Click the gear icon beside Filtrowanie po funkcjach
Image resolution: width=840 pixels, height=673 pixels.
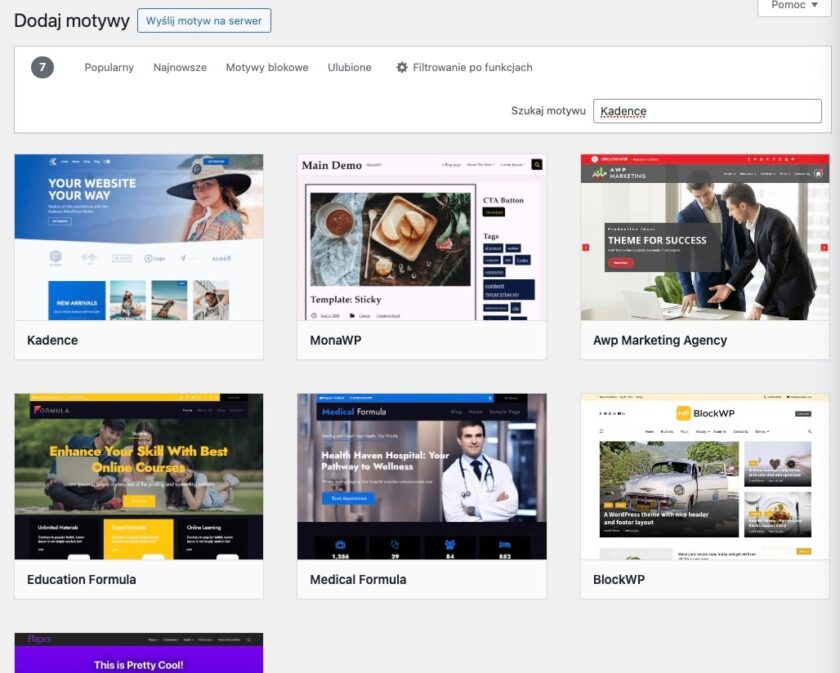402,68
